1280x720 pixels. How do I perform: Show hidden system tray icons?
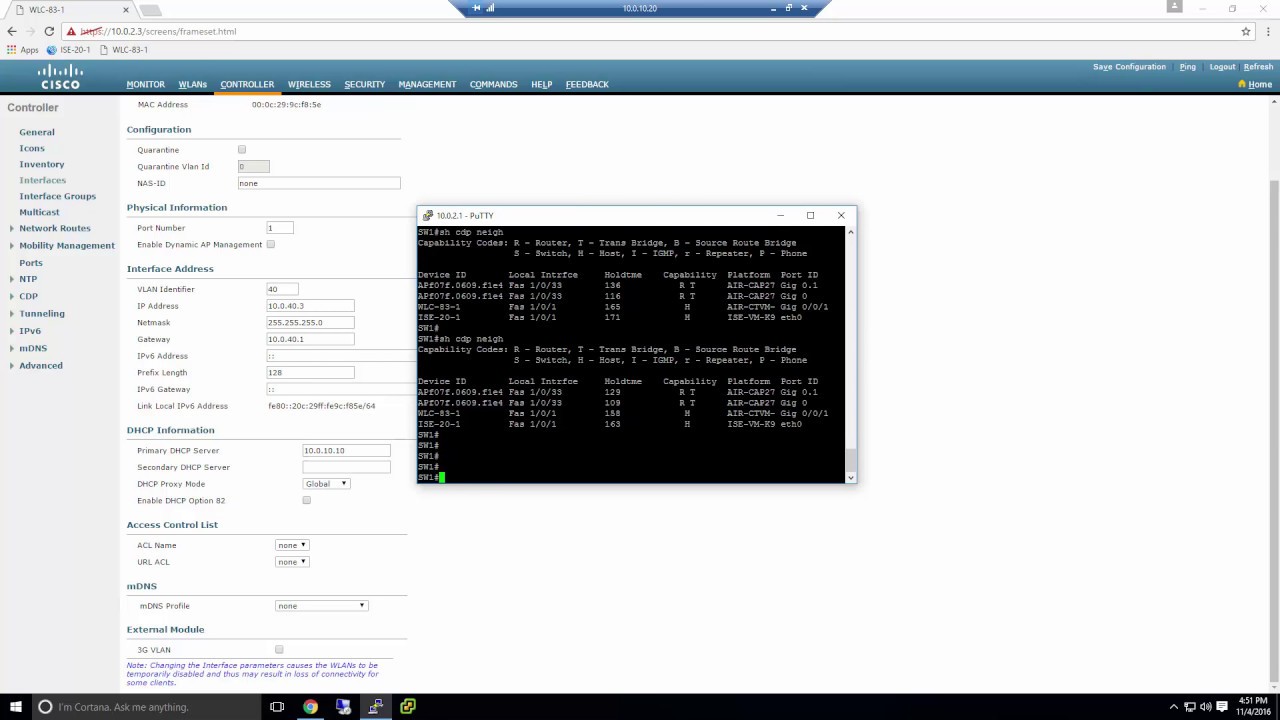(1174, 707)
